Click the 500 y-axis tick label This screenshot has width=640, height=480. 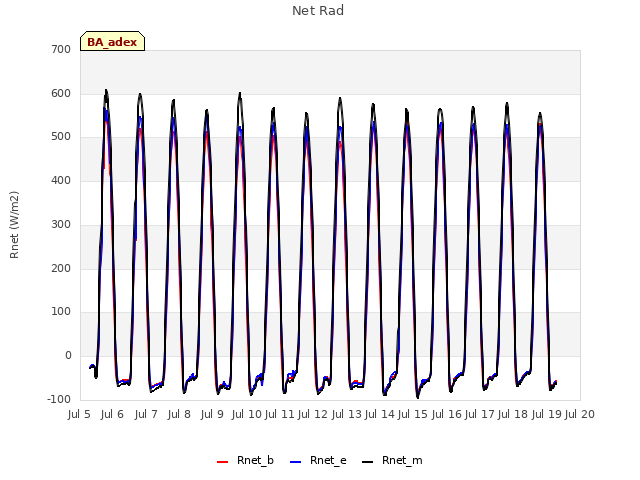tap(61, 137)
